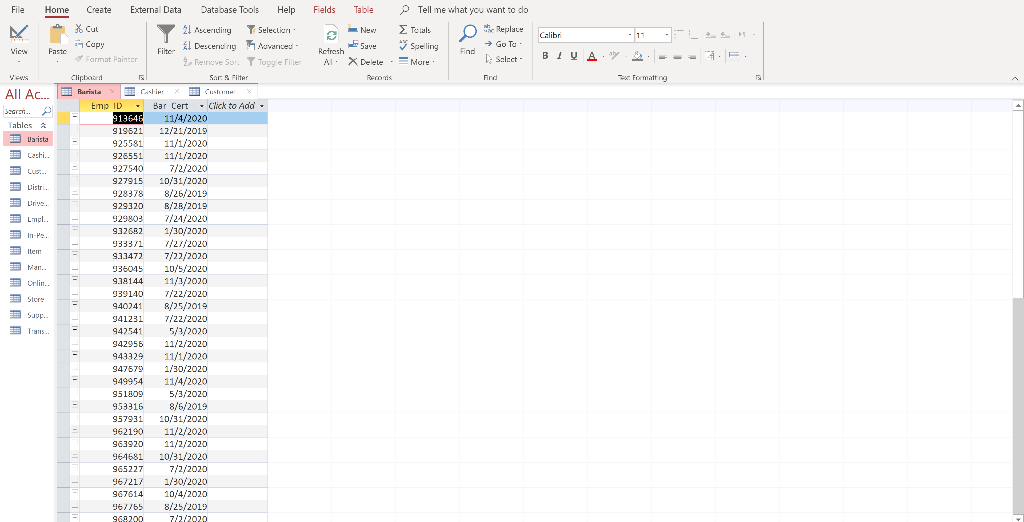The height and width of the screenshot is (522, 1024).
Task: Open the Help ribbon tab
Action: click(286, 10)
